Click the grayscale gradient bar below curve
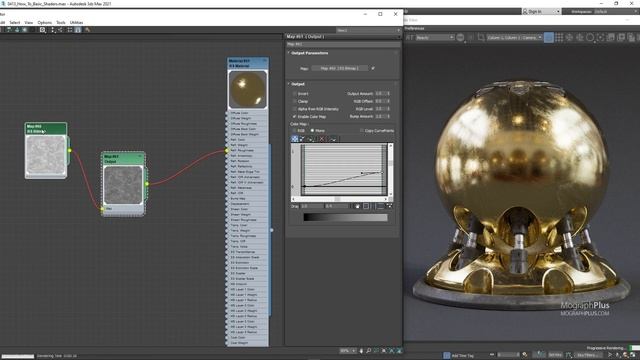 click(x=345, y=218)
